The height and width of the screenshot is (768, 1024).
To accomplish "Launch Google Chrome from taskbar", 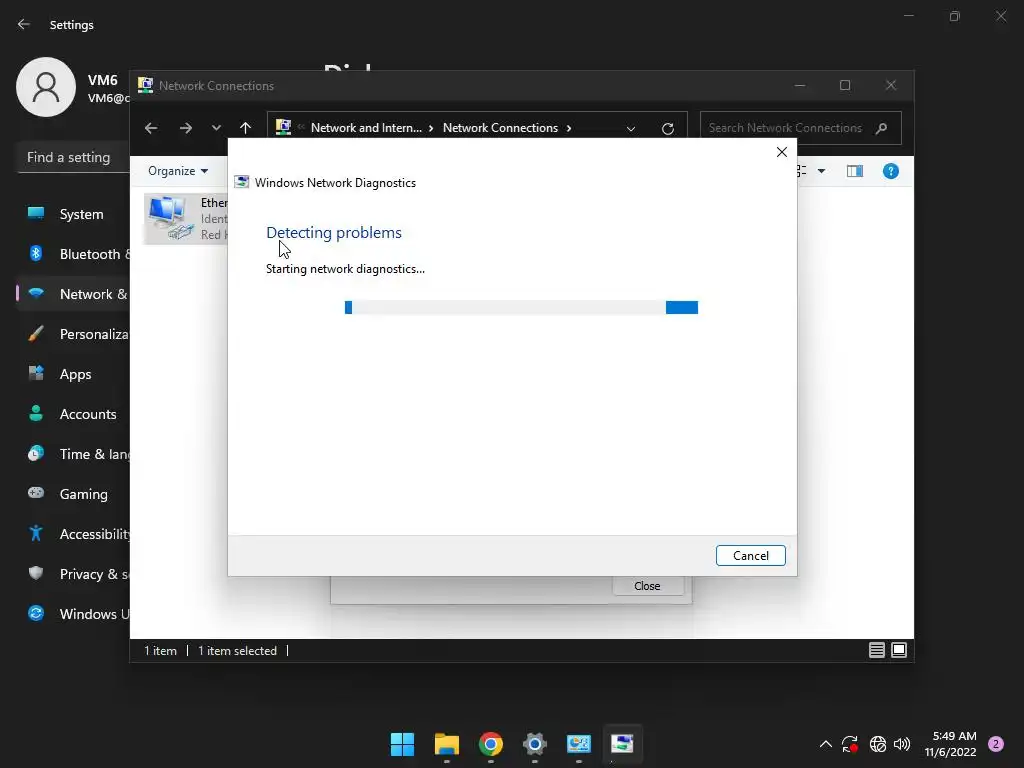I will 490,744.
